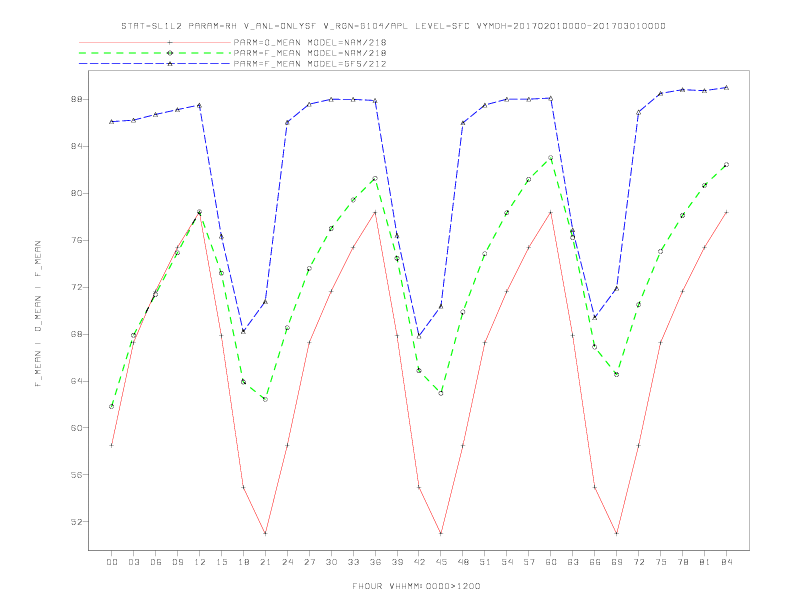792x612 pixels.
Task: Click blue GFS triangle marker at hour 18
Action: point(243,331)
